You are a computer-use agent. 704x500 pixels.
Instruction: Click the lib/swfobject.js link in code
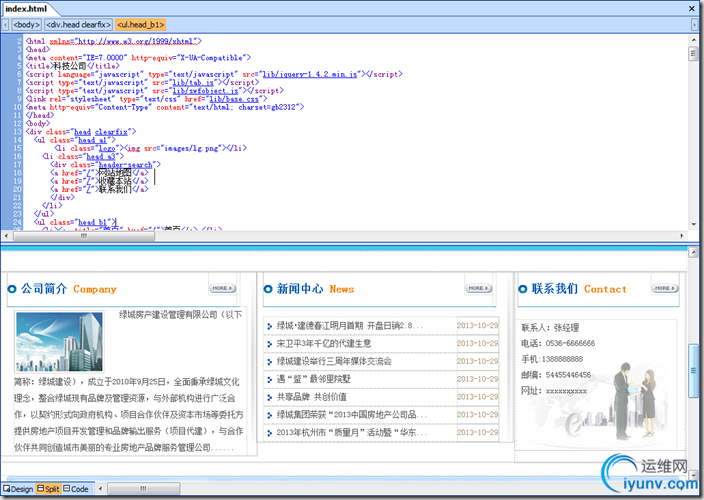pyautogui.click(x=206, y=91)
